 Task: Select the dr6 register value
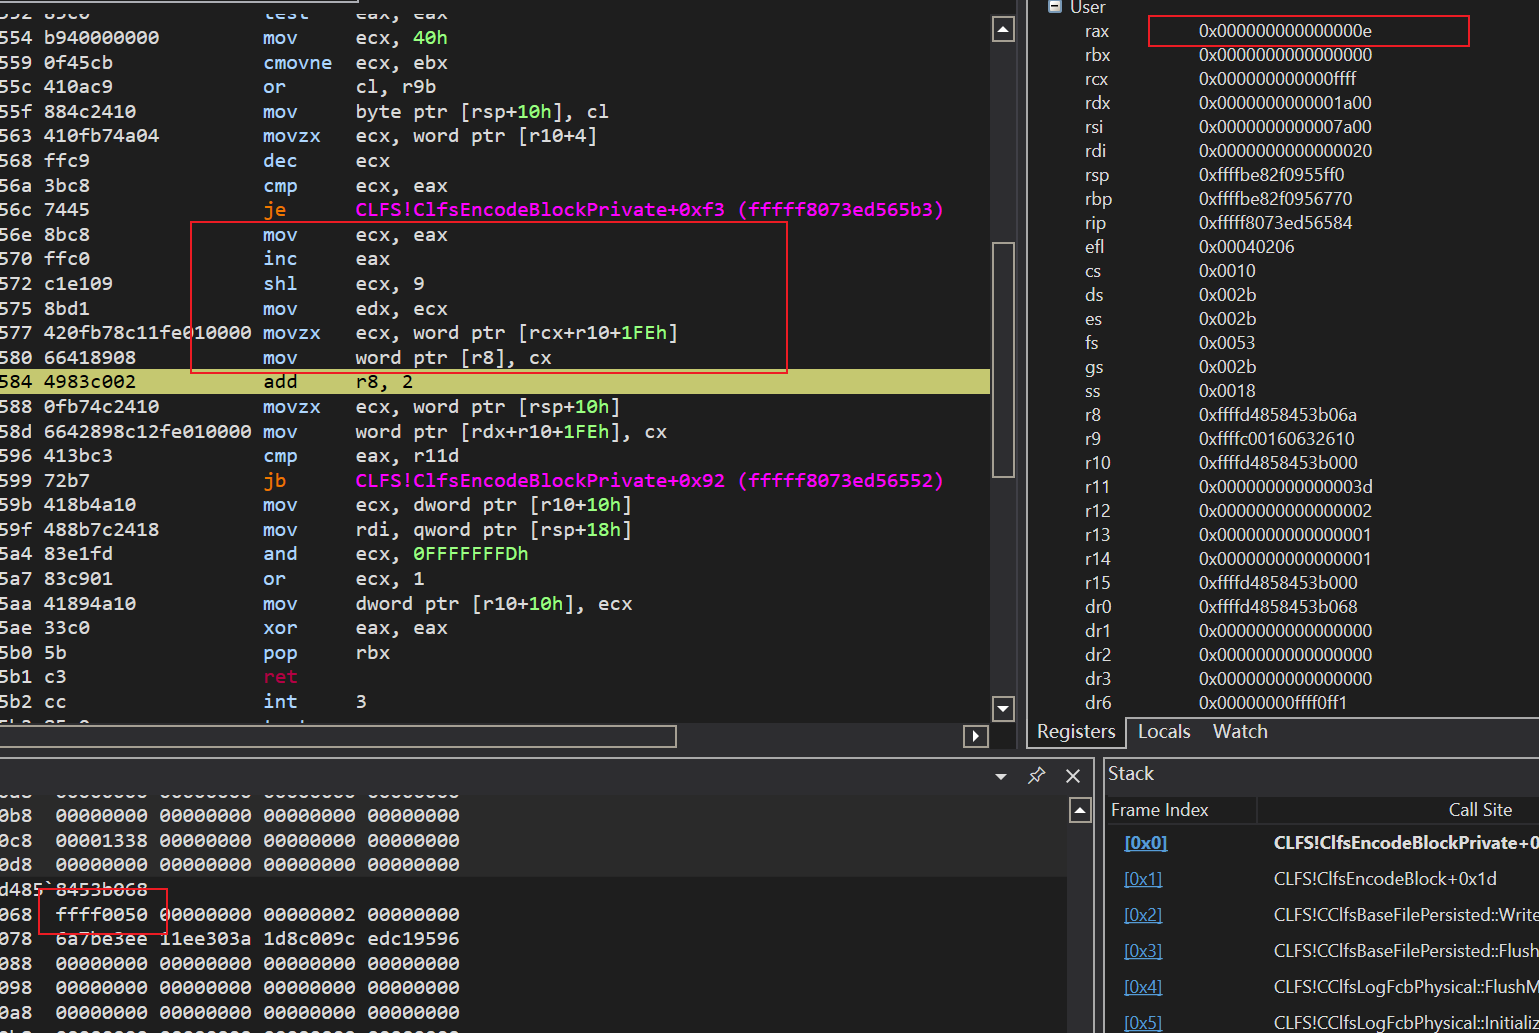click(x=1272, y=703)
